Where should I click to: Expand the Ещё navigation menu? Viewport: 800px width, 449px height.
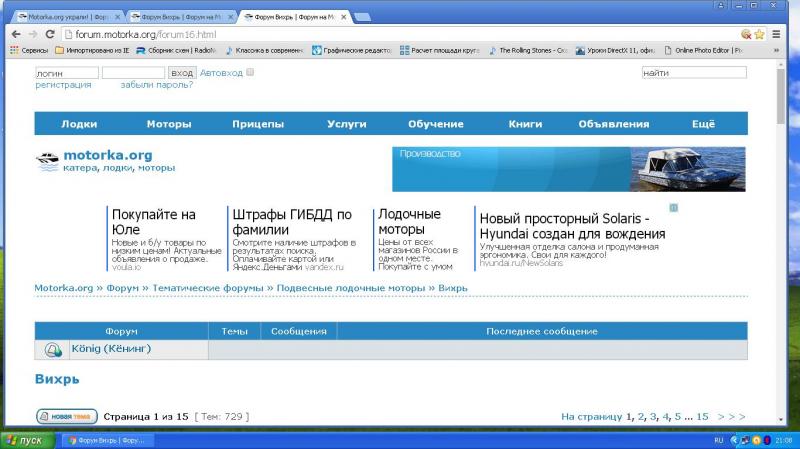point(703,124)
